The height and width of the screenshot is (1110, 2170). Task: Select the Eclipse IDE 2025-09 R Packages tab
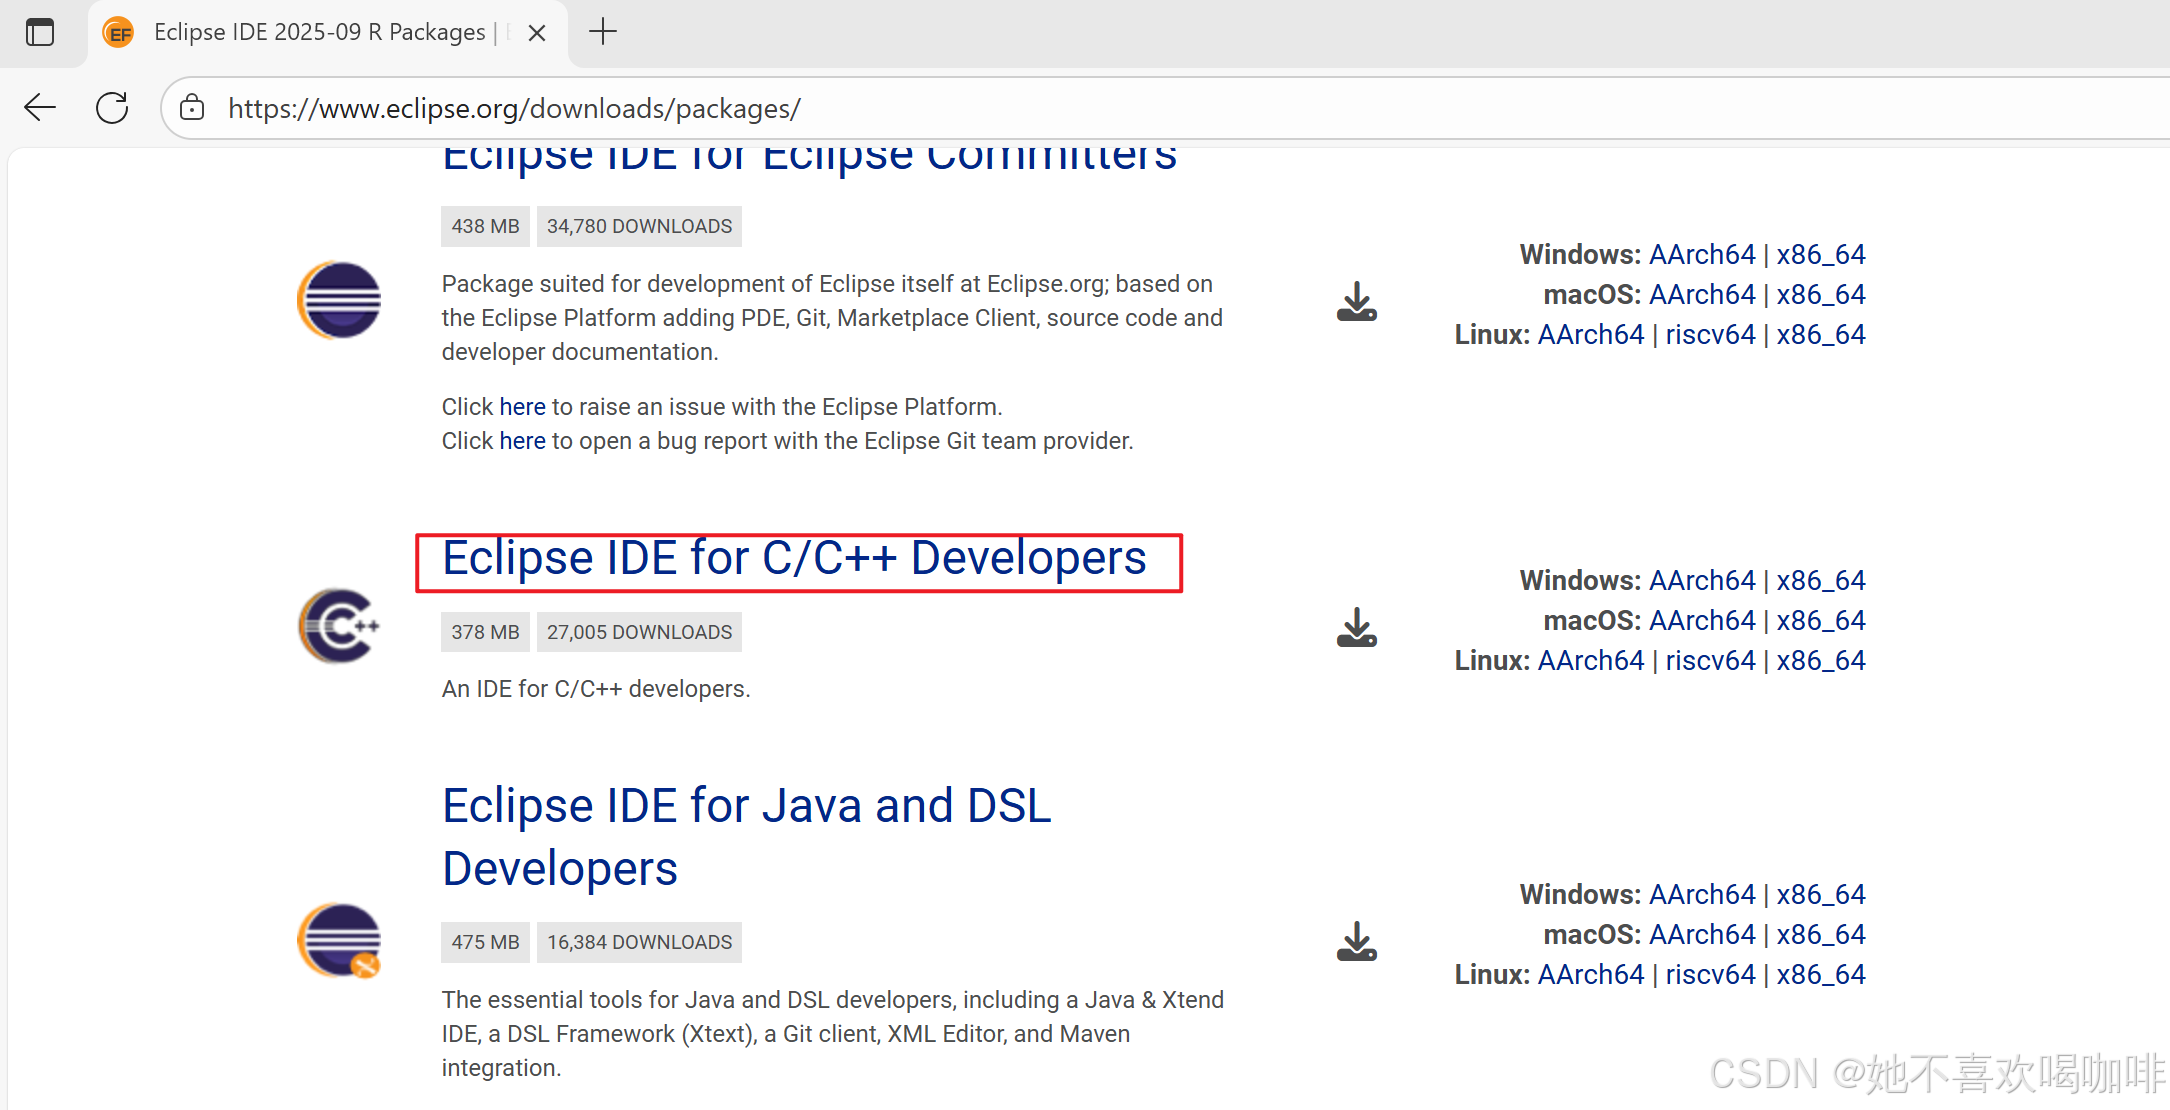tap(318, 32)
